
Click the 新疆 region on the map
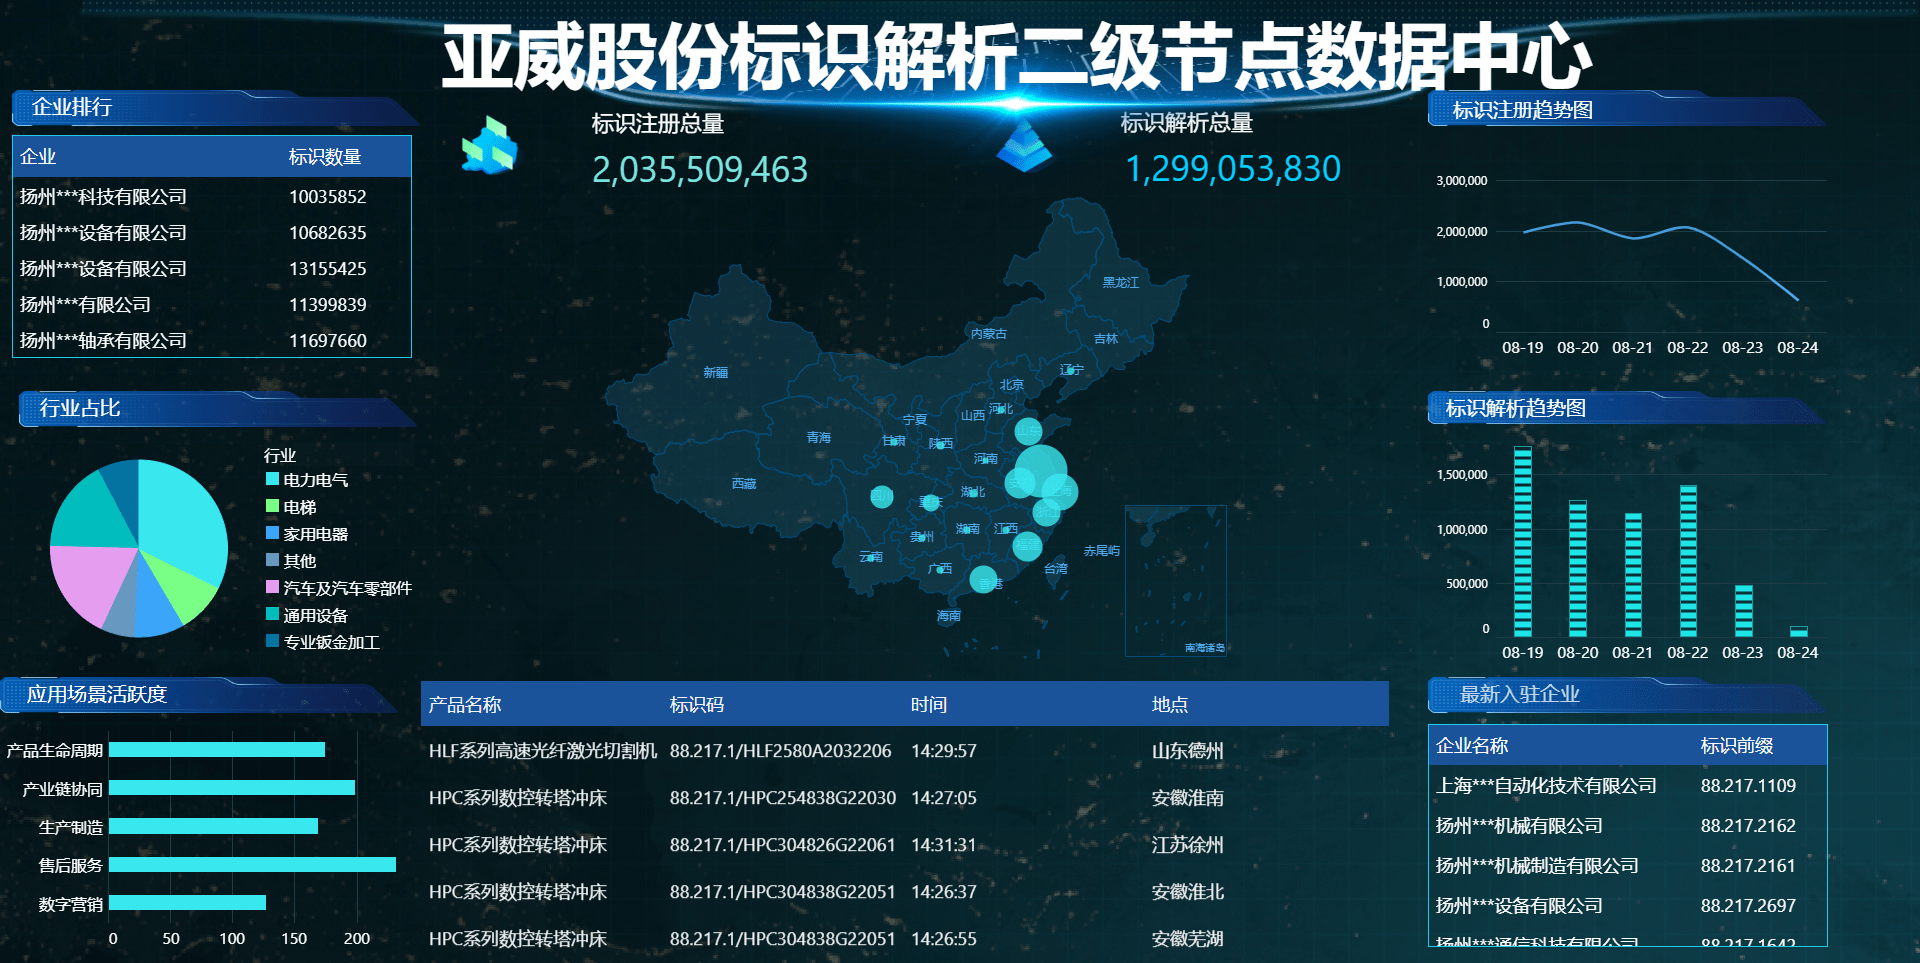(x=716, y=373)
